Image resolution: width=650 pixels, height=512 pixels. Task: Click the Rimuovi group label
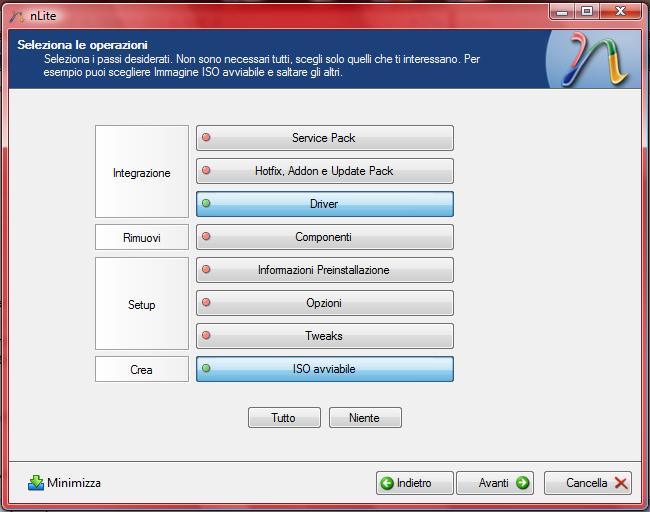pos(142,237)
